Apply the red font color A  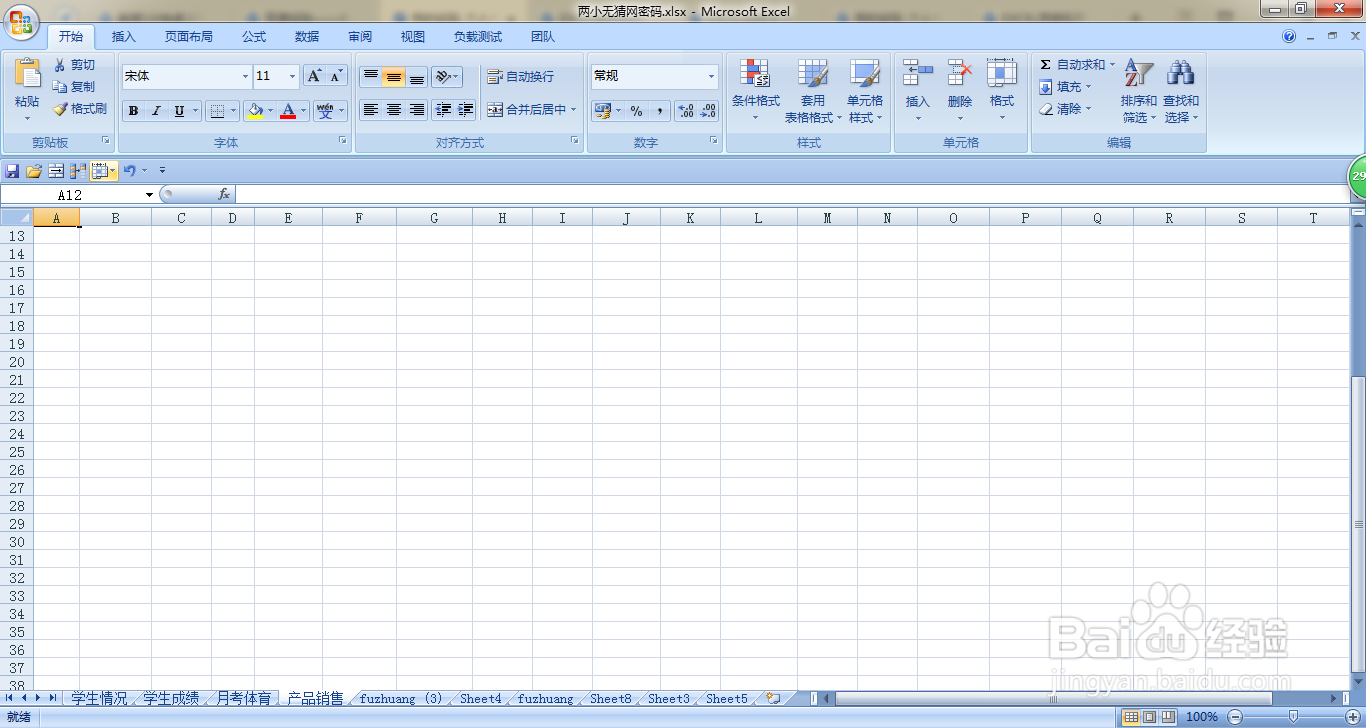[x=288, y=111]
